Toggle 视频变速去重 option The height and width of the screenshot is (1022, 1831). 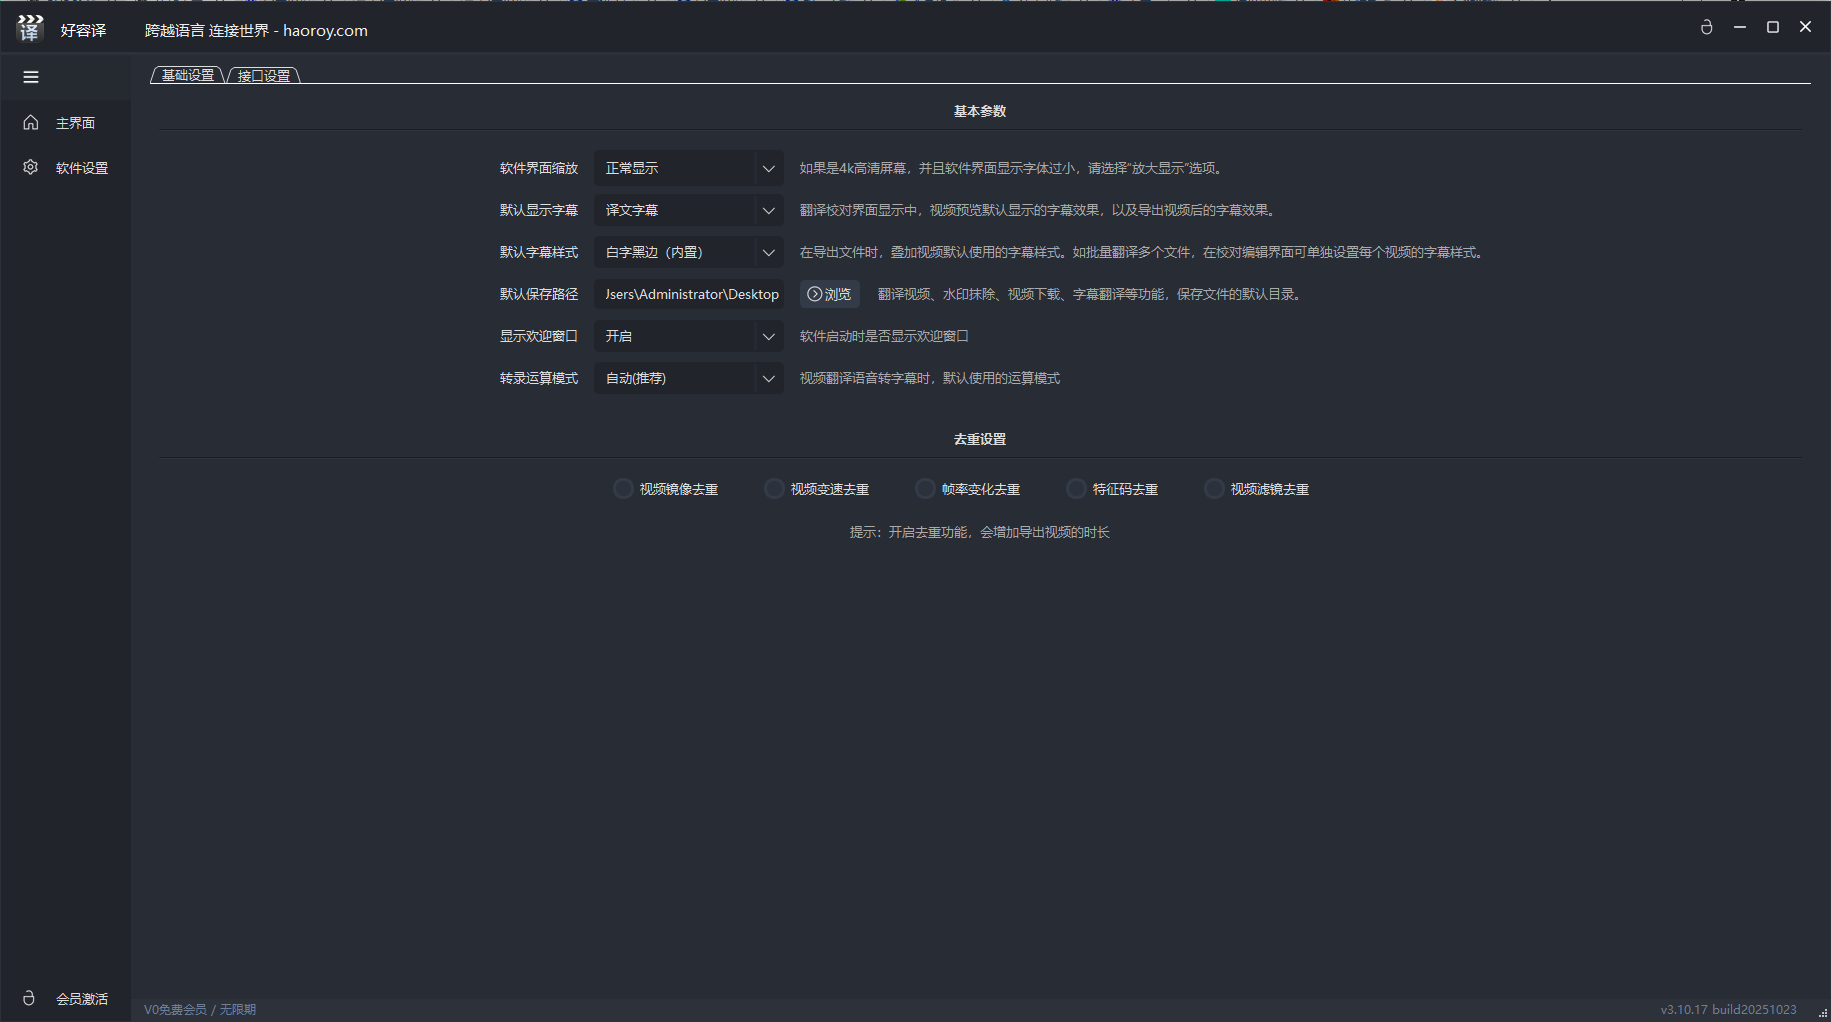[x=774, y=489]
